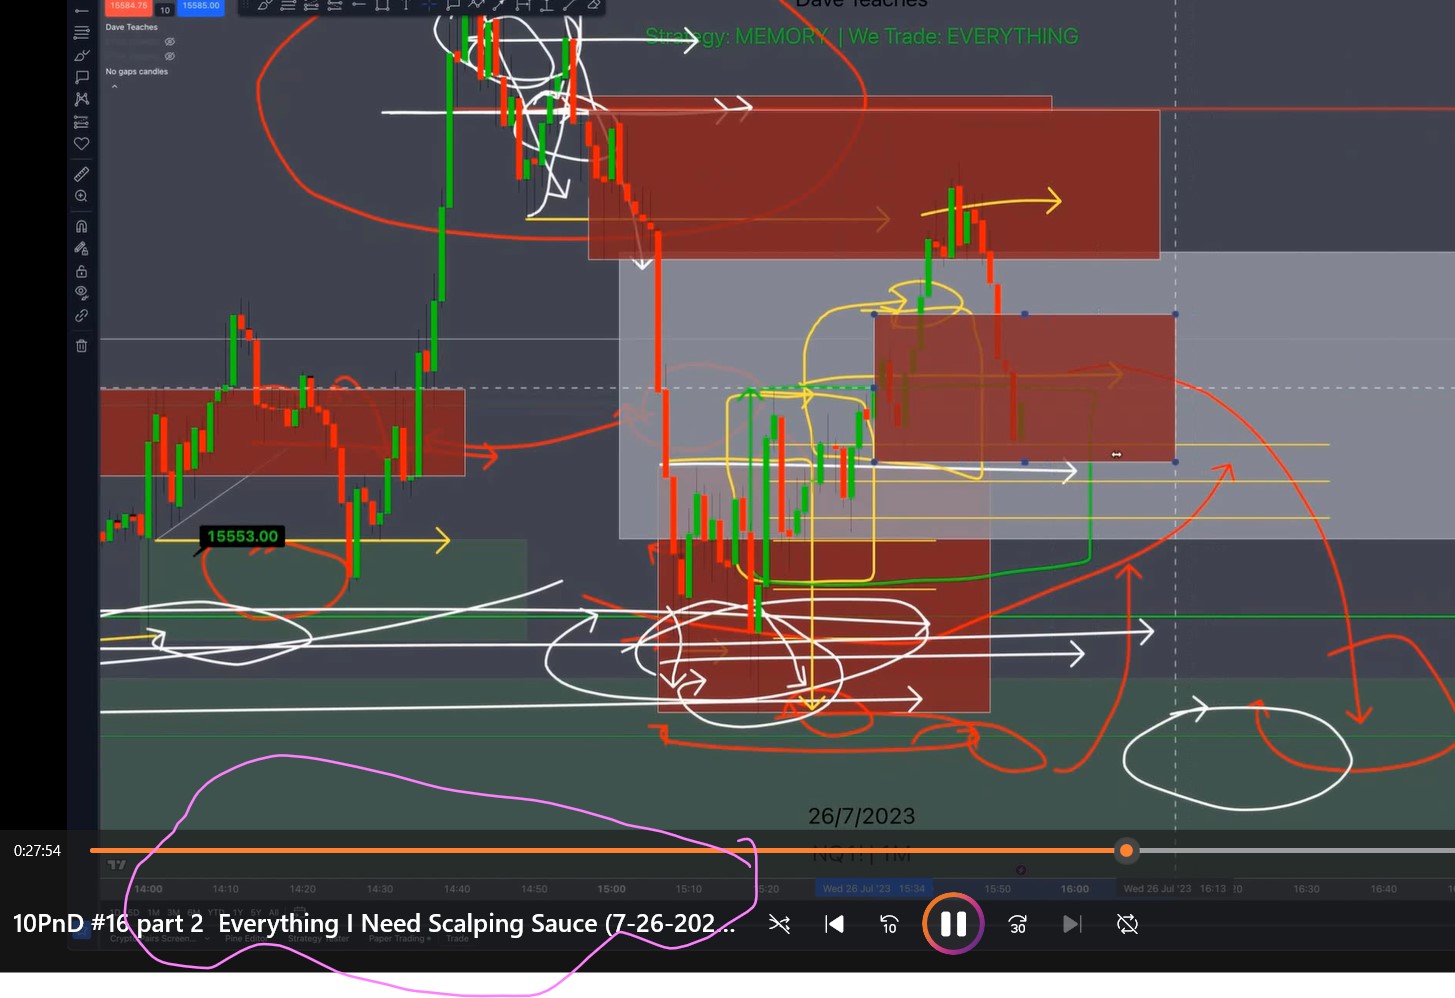Click the trash can remove drawings icon
The image size is (1455, 998).
coord(82,346)
